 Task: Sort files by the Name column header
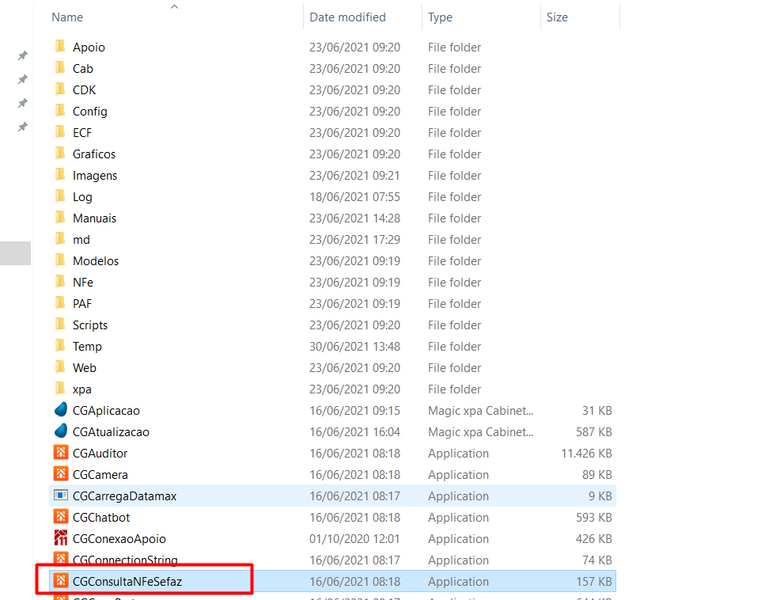pos(67,17)
